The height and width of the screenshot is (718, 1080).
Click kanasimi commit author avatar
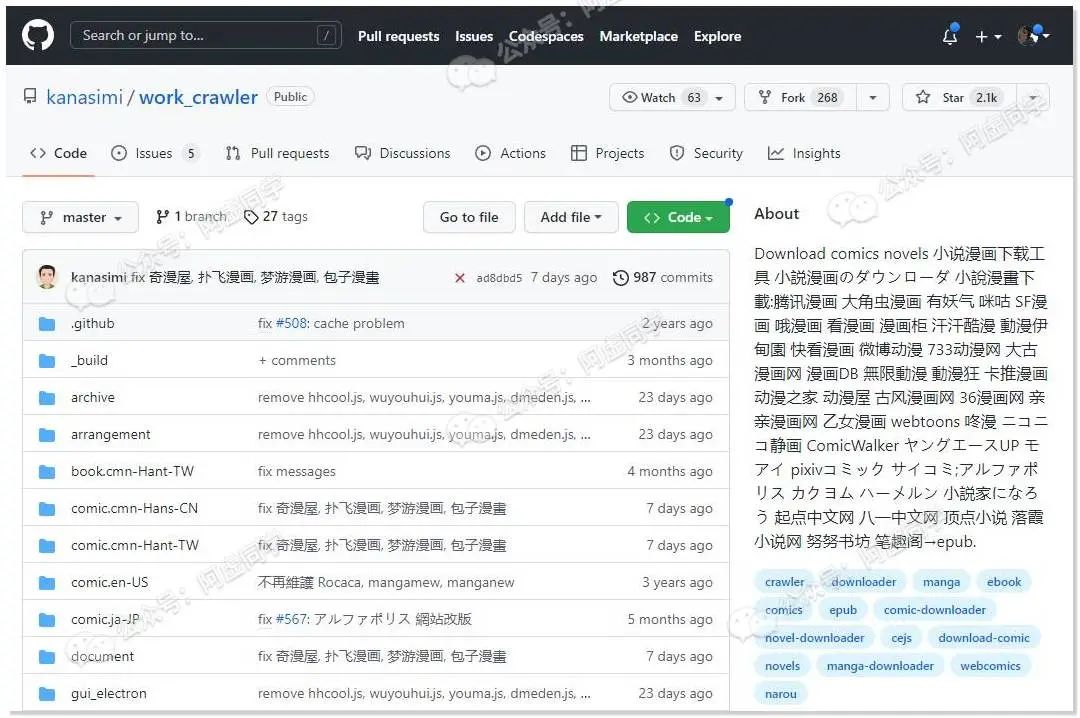[47, 277]
